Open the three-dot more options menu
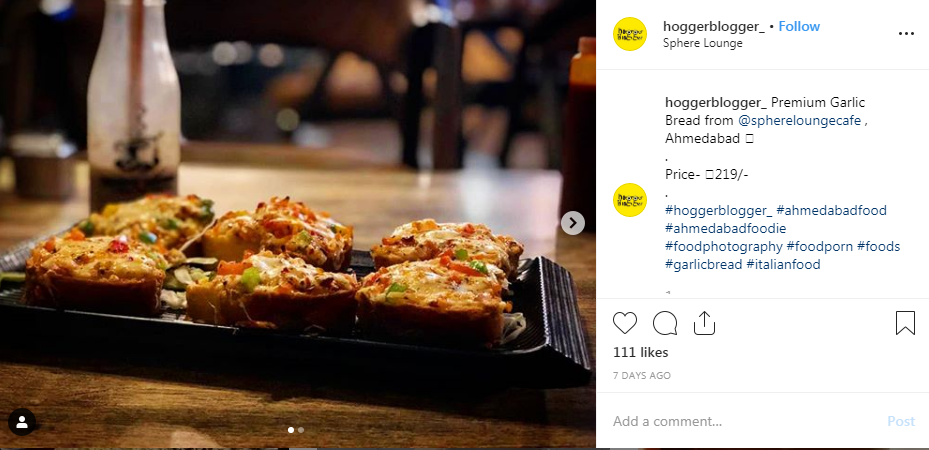 coord(906,33)
